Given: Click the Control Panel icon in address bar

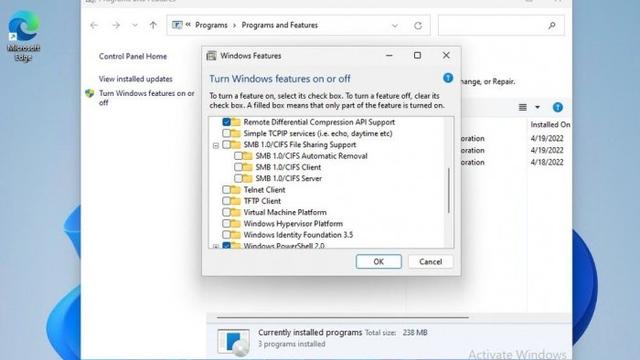Looking at the screenshot, I should pyautogui.click(x=177, y=25).
